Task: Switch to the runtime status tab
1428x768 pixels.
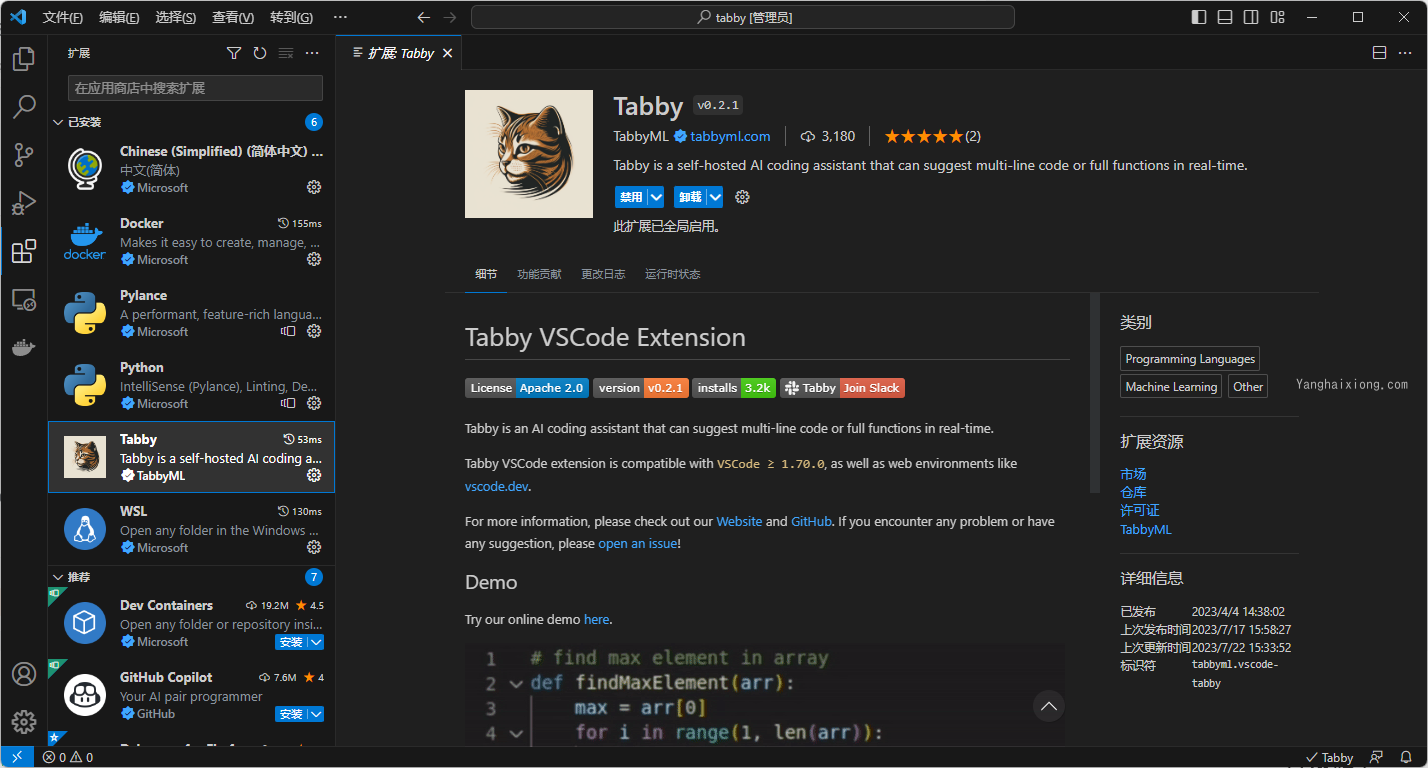Action: click(672, 274)
